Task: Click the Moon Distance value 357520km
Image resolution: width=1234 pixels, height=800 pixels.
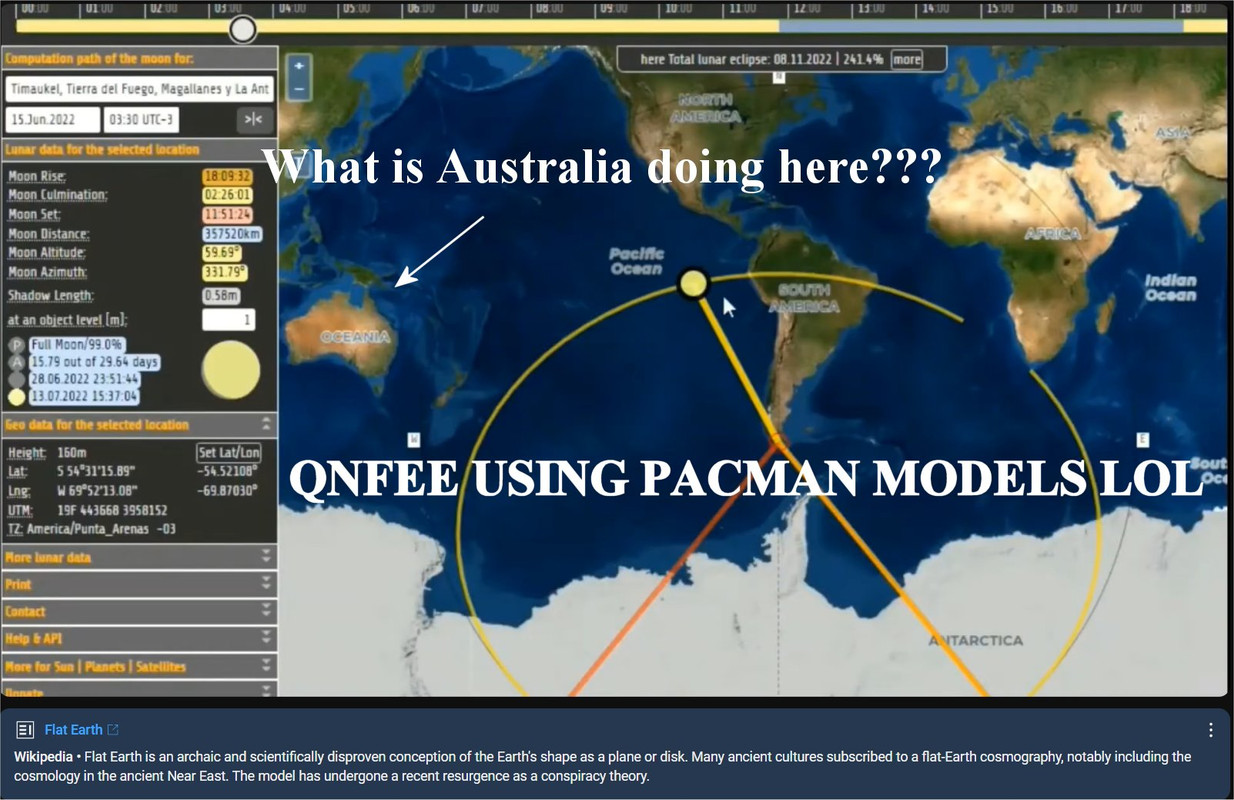Action: [232, 234]
